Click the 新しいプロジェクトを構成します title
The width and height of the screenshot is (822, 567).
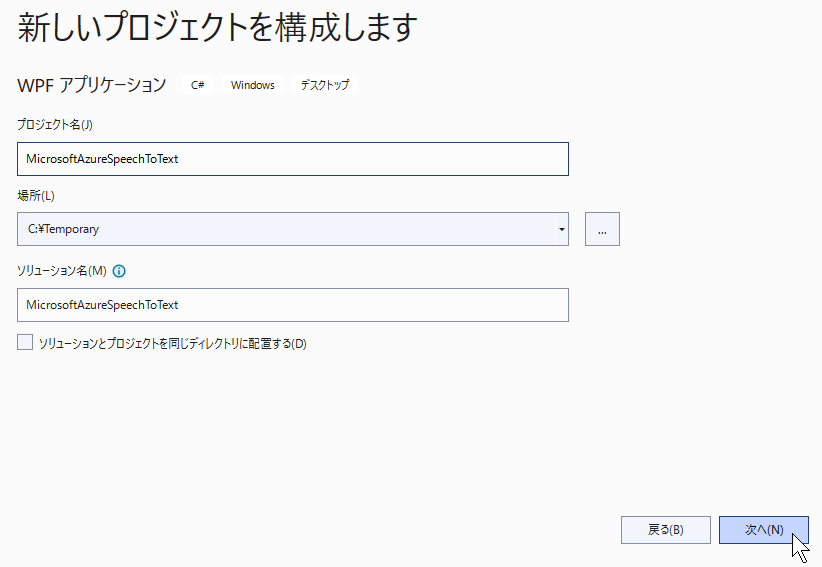(x=217, y=27)
